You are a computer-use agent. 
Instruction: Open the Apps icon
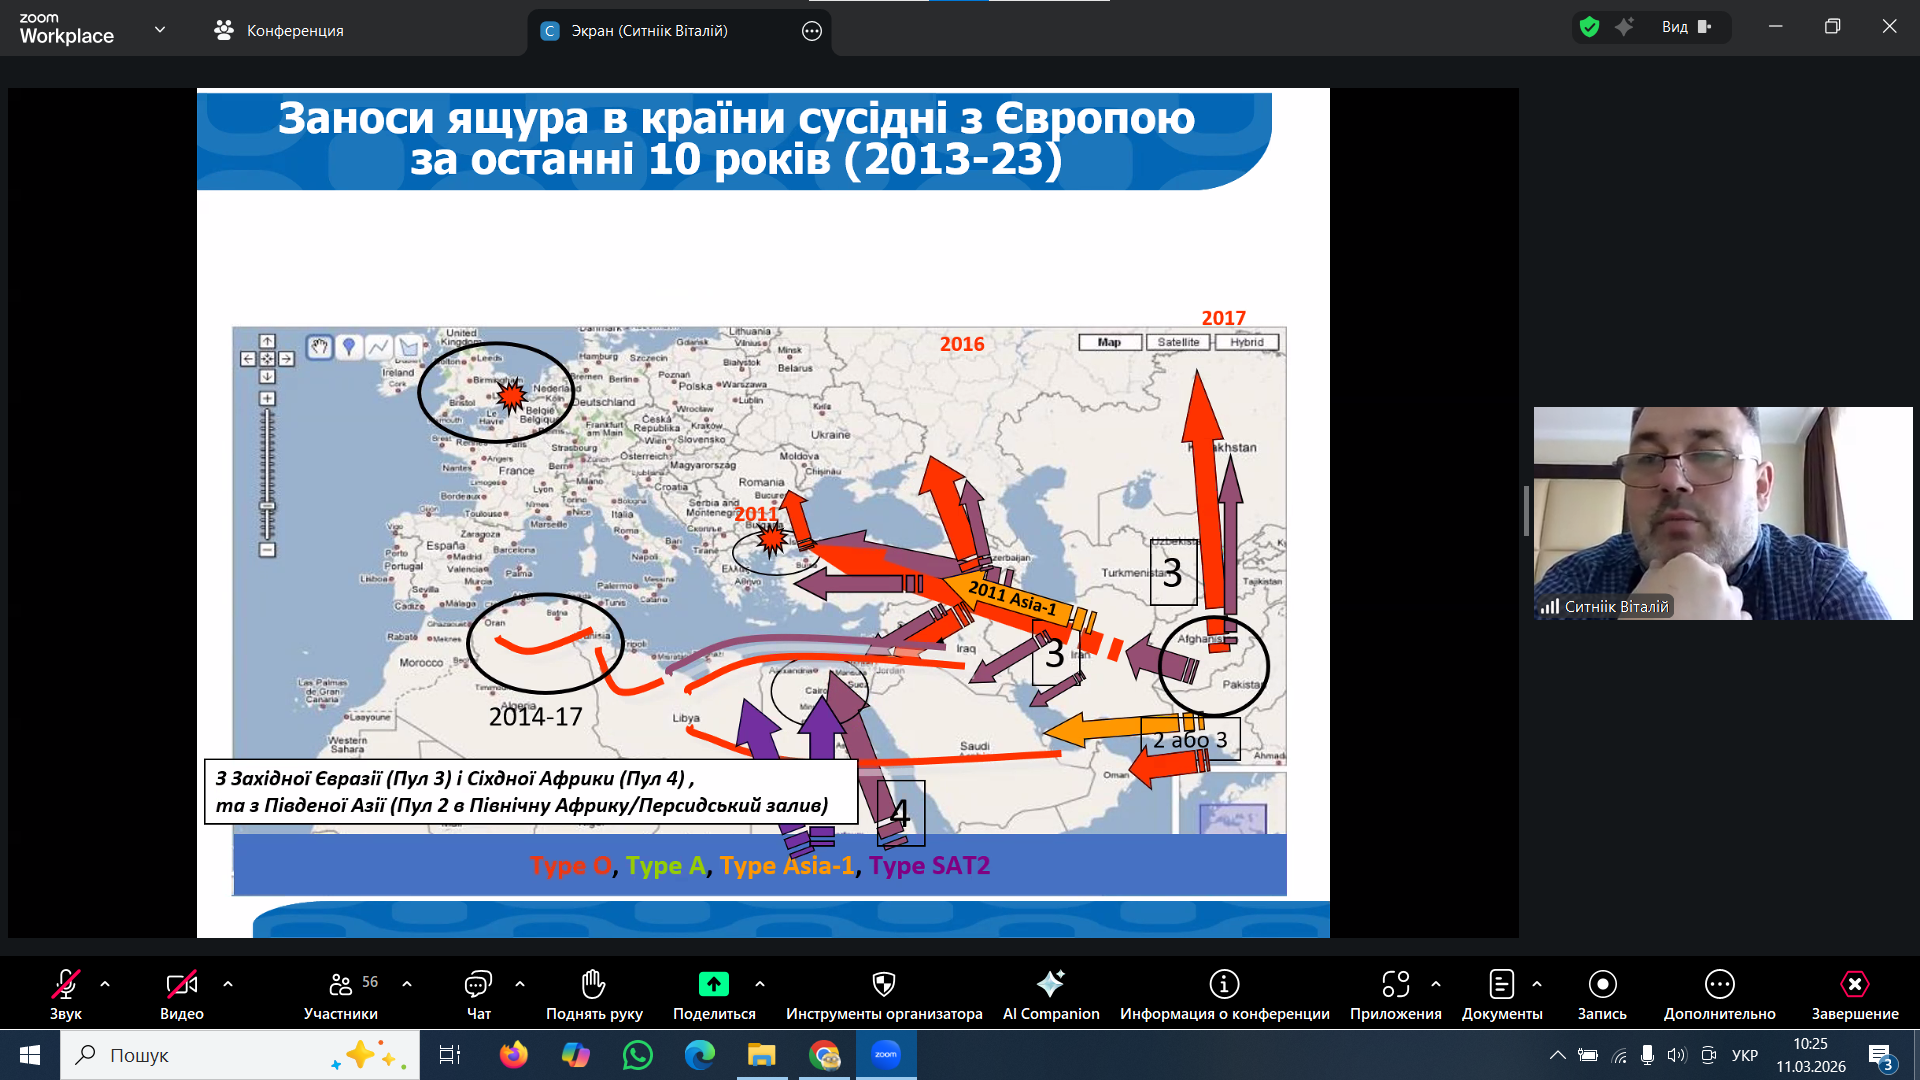tap(1395, 985)
